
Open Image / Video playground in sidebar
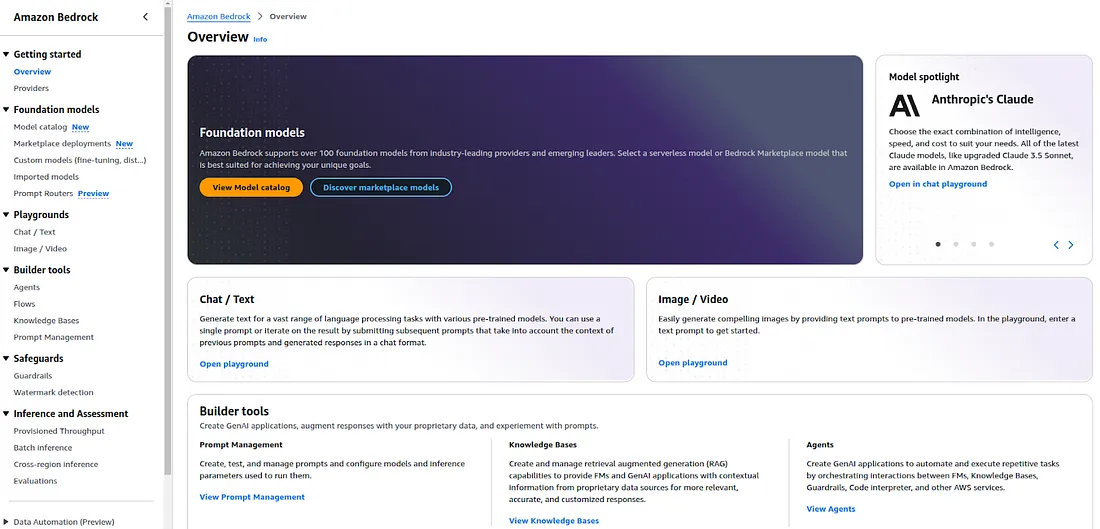click(x=40, y=249)
